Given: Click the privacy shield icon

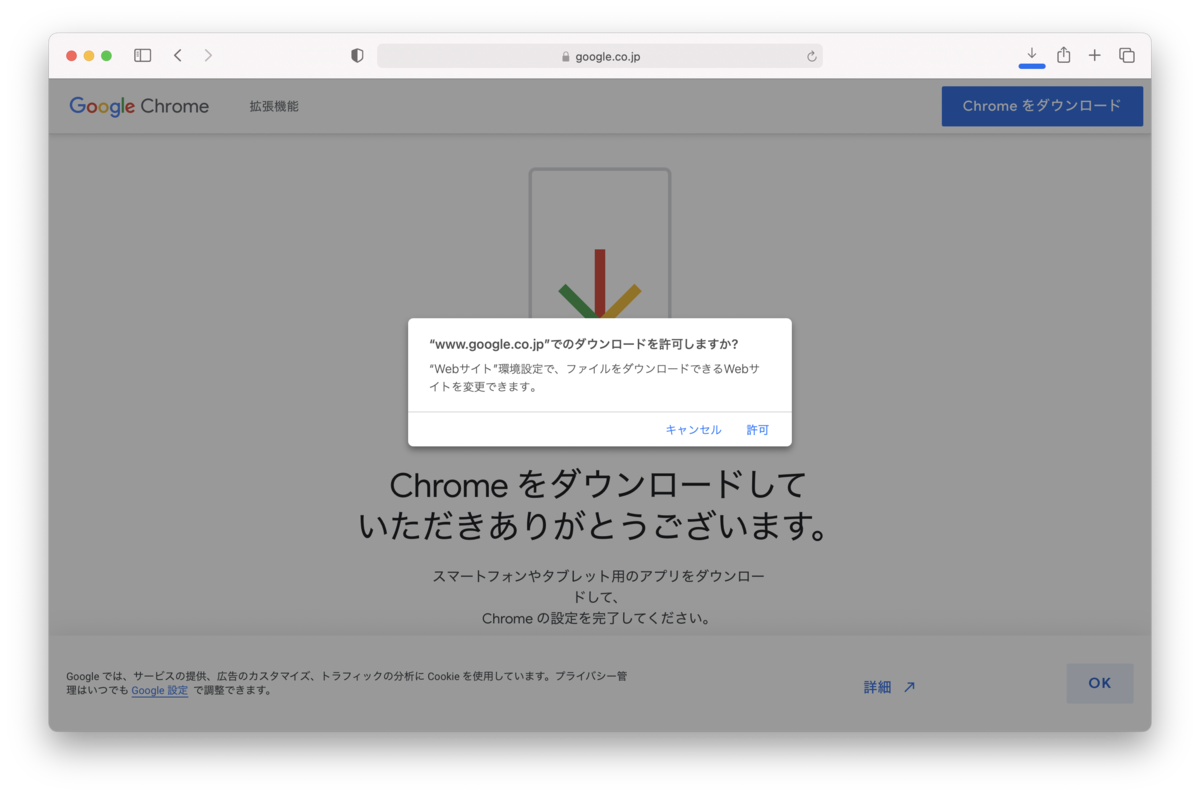Looking at the screenshot, I should [x=357, y=56].
